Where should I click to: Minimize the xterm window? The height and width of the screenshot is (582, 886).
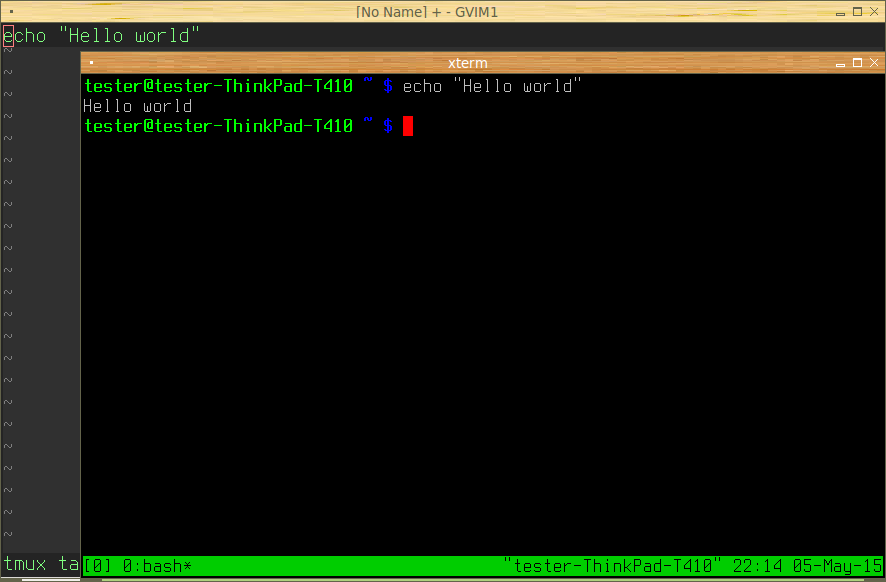[x=840, y=63]
